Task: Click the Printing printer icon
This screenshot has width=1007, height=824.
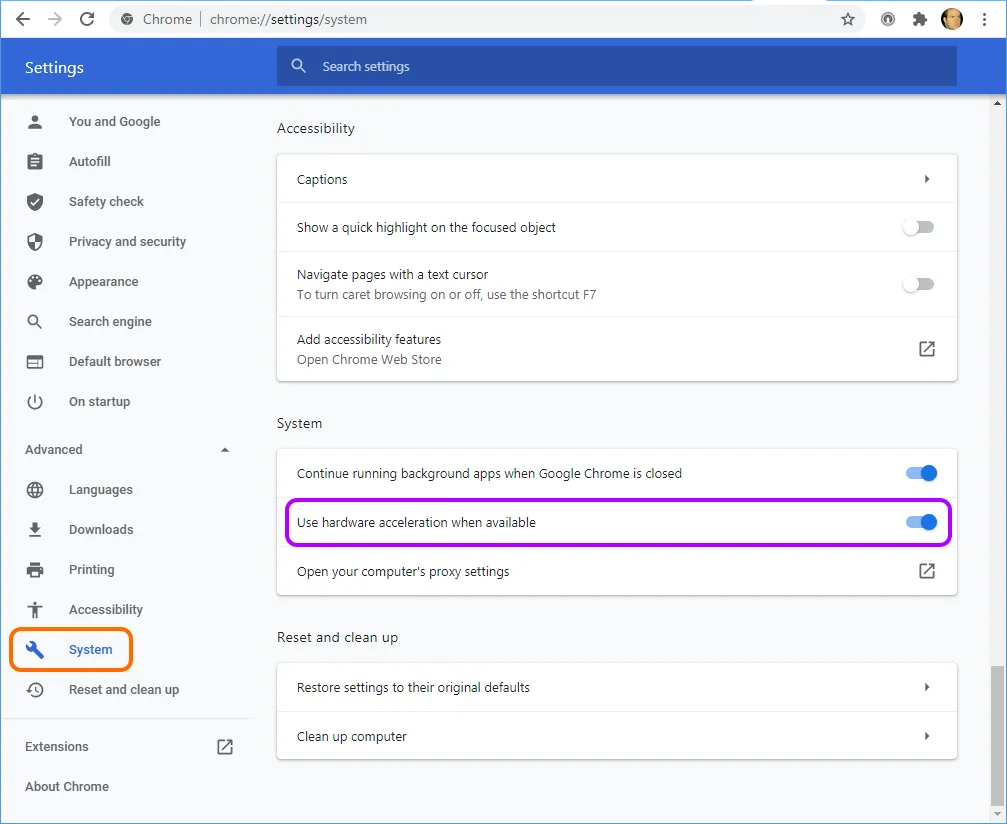Action: [35, 570]
